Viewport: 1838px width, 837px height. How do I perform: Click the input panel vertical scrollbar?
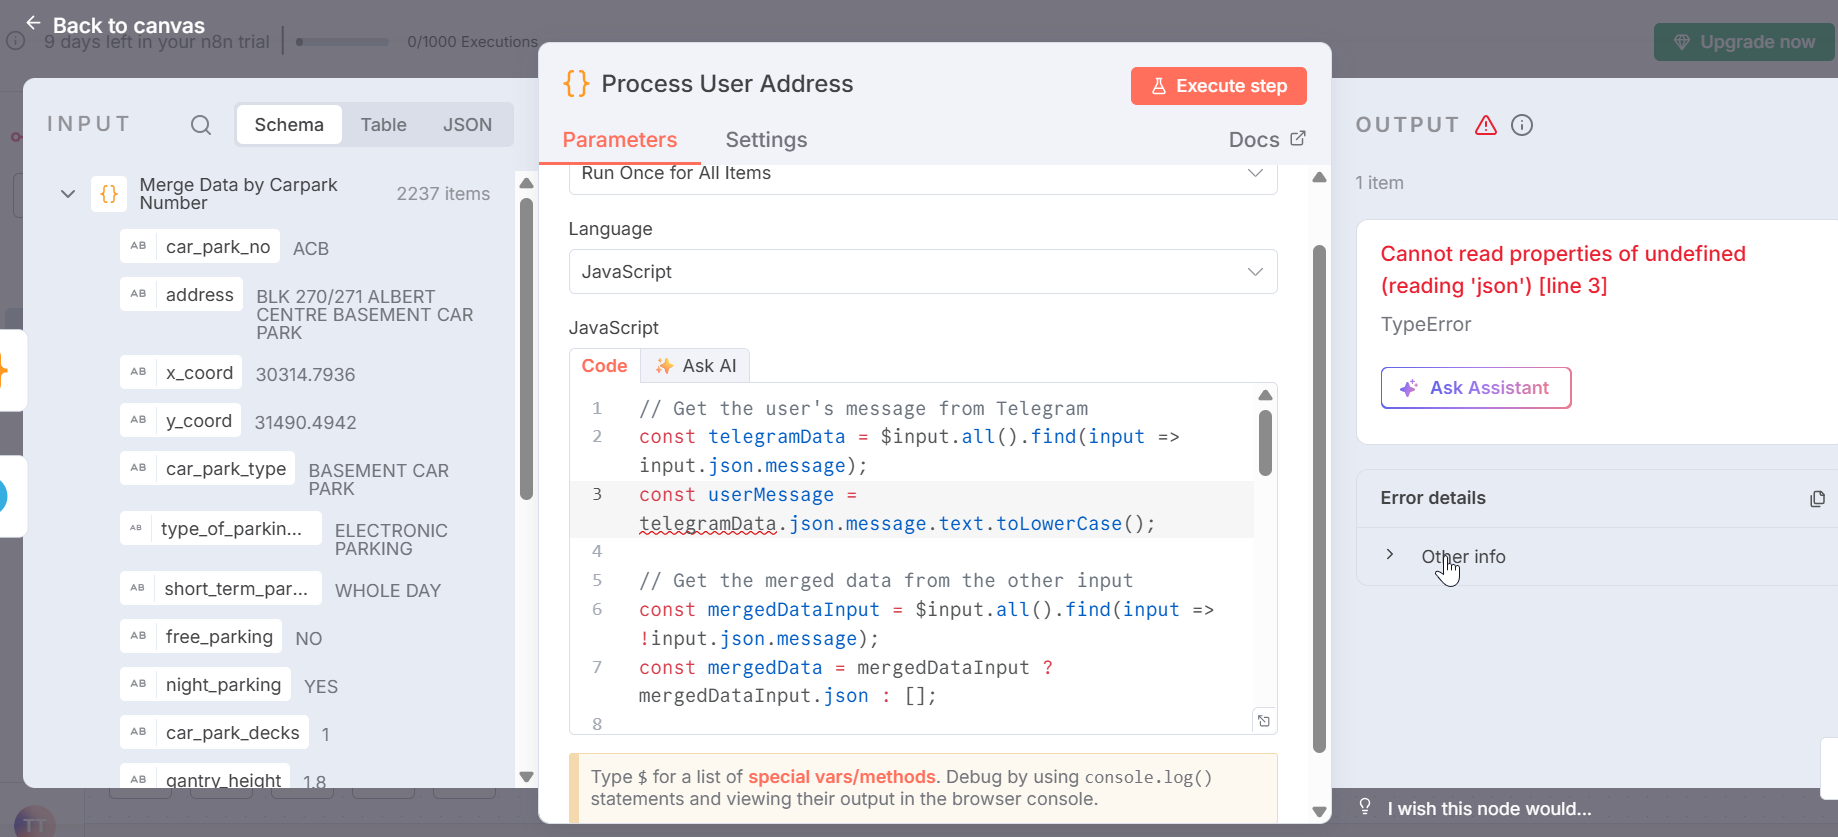coord(526,350)
